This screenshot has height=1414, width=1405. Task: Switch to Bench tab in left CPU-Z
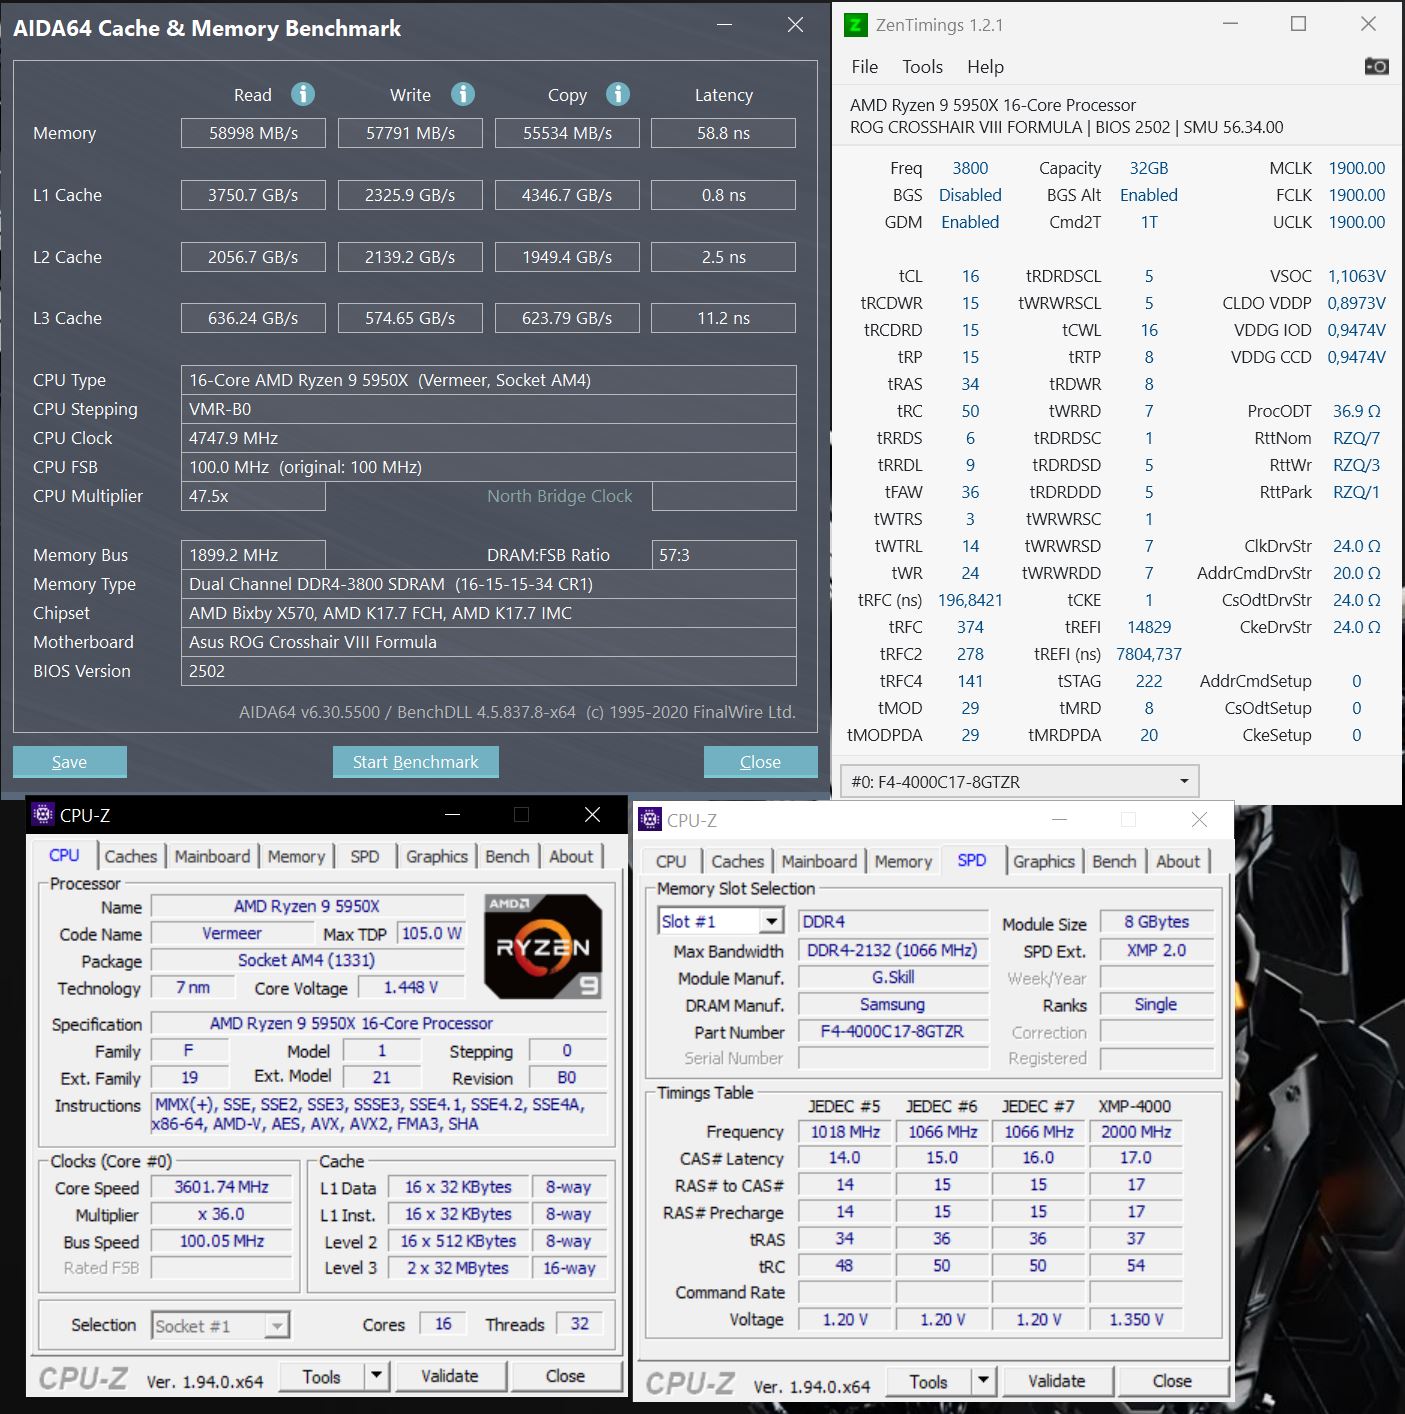[507, 856]
